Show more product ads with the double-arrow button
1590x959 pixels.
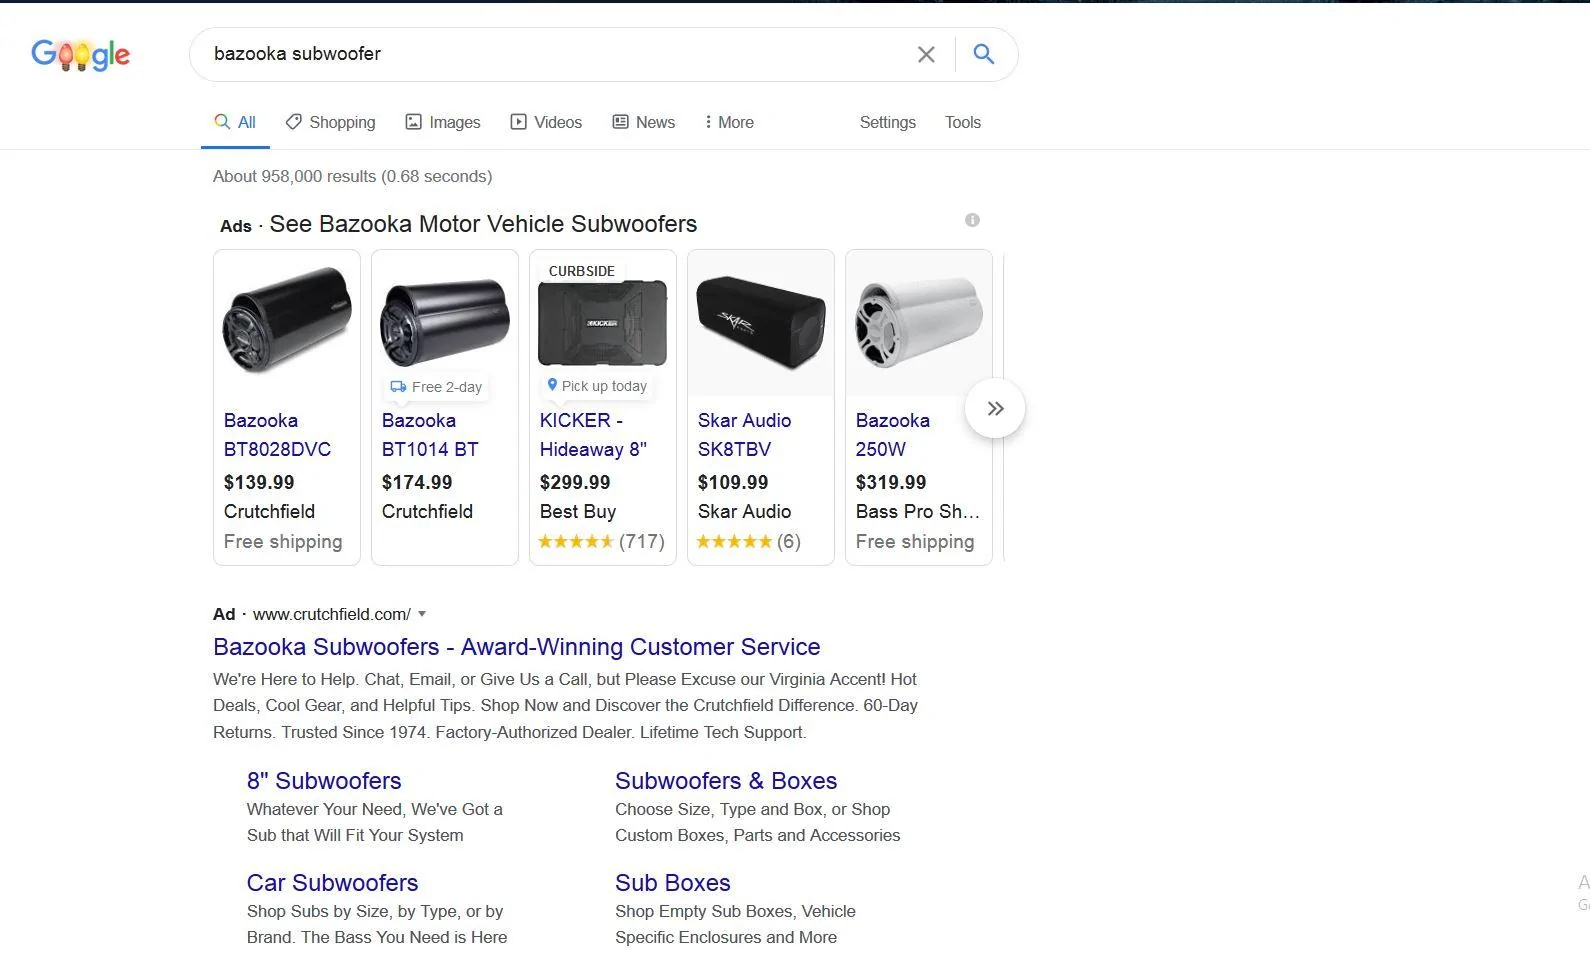pos(995,408)
